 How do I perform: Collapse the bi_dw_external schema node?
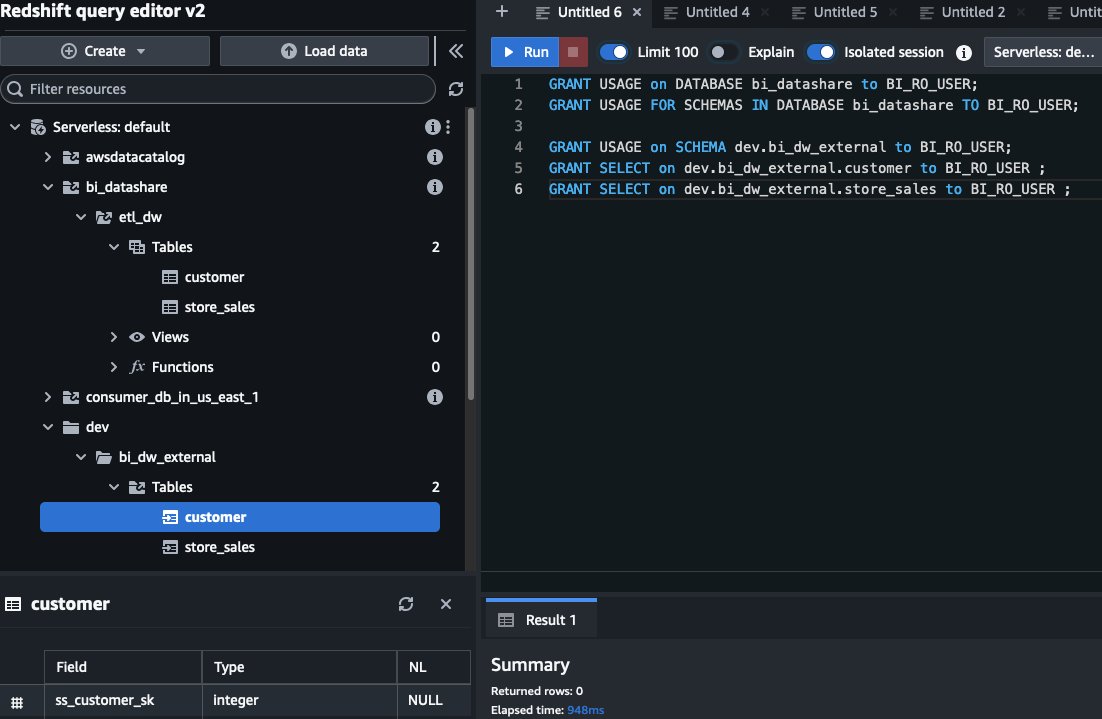[x=81, y=457]
